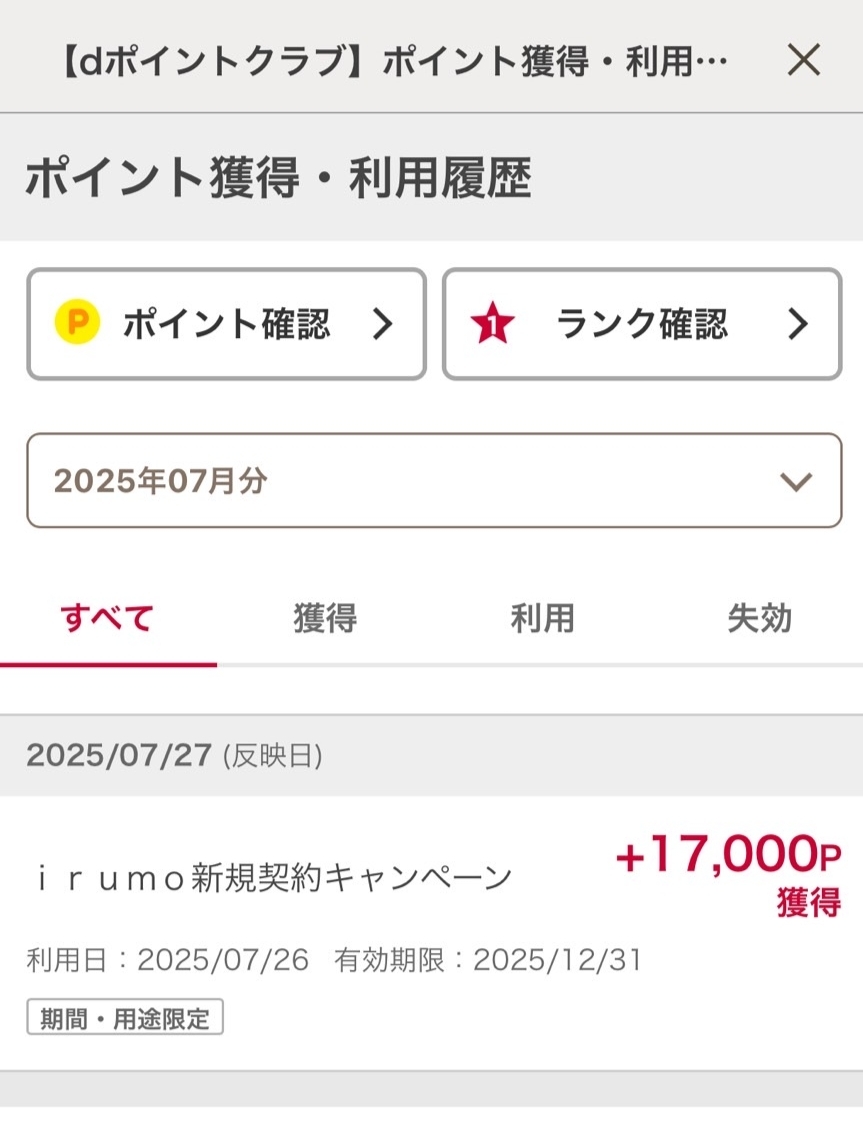Viewport: 863px width, 1133px height.
Task: Switch to the 獲得 tab
Action: pos(325,619)
